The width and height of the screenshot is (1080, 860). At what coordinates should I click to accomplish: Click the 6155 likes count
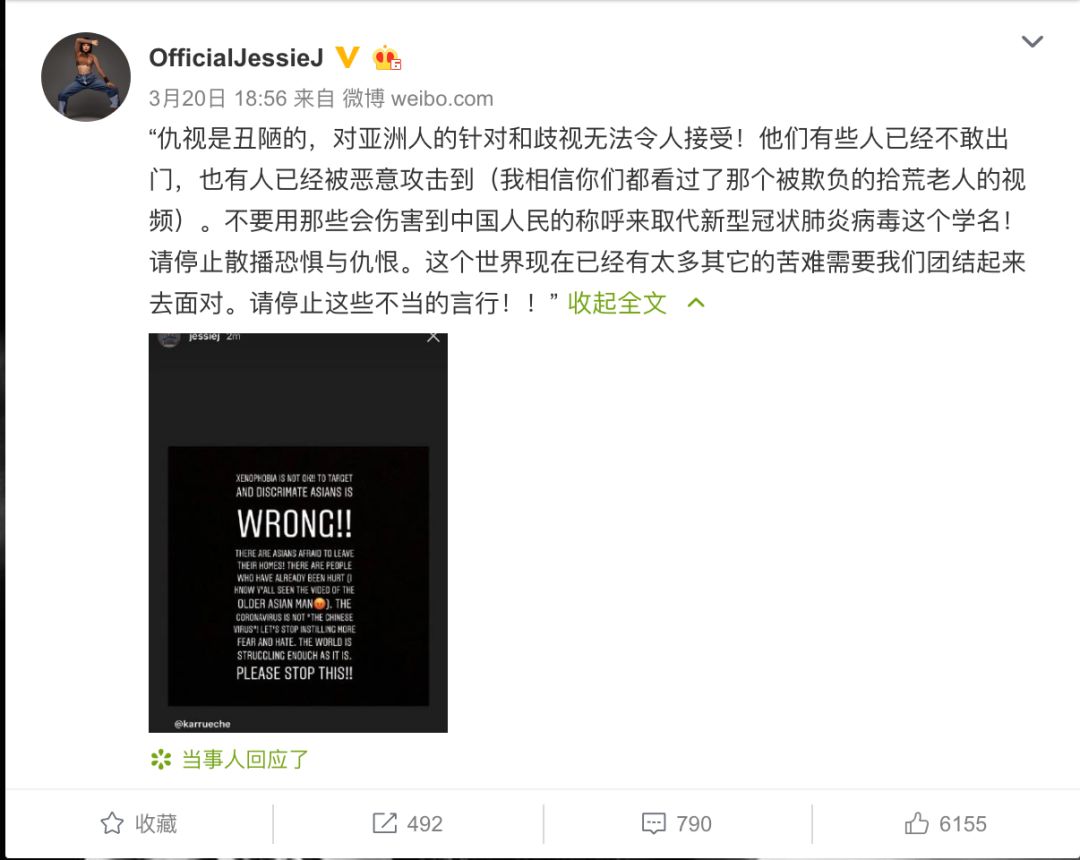coord(963,824)
